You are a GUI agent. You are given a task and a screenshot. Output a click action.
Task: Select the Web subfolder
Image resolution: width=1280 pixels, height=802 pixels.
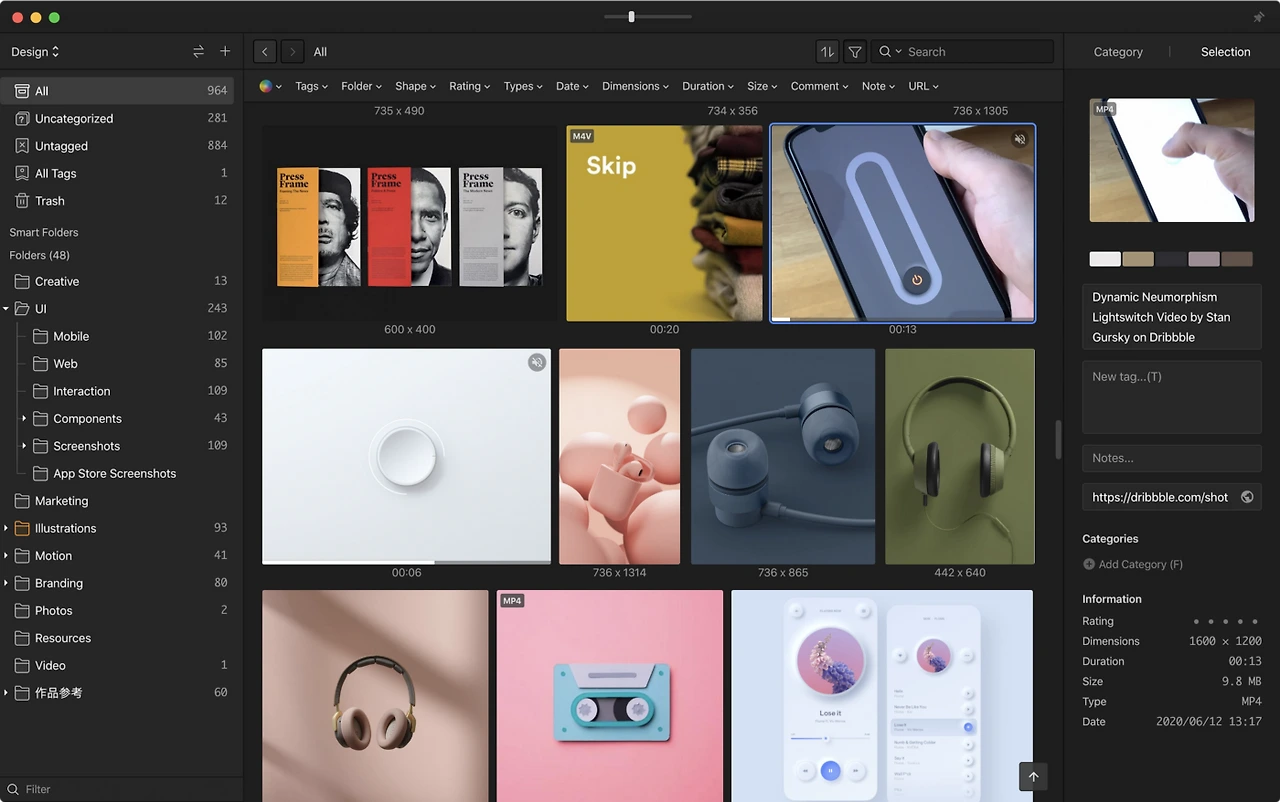pos(118,364)
